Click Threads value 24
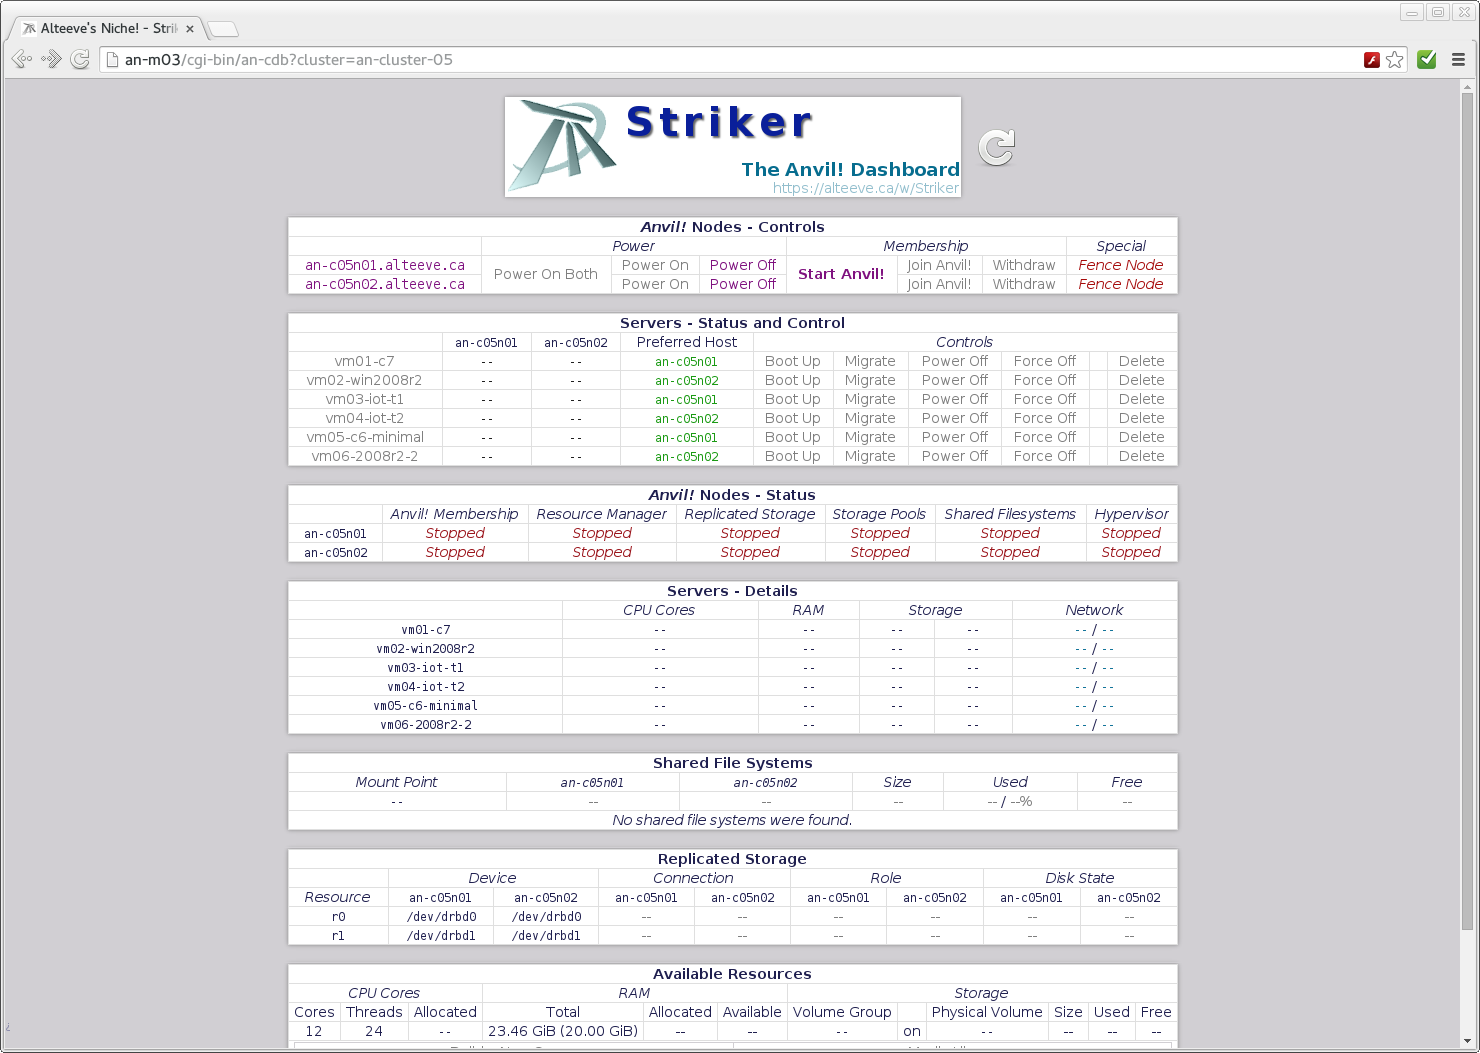This screenshot has width=1480, height=1053. tap(374, 1031)
